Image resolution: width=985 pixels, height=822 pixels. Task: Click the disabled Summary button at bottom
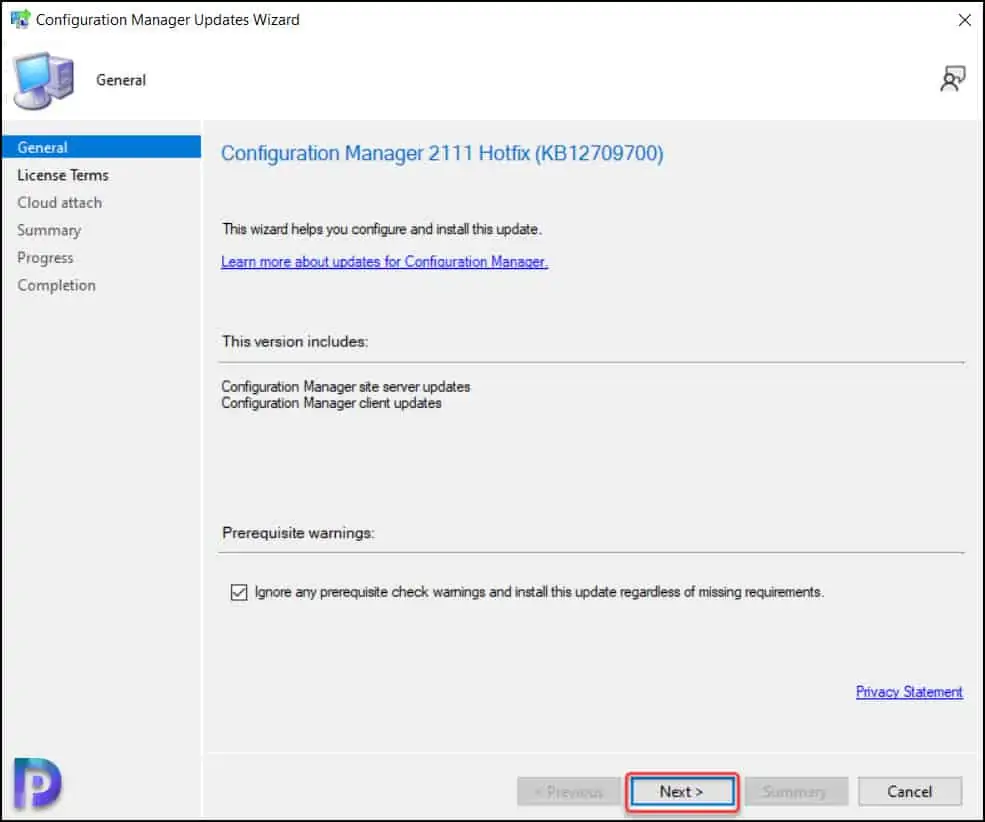coord(796,791)
